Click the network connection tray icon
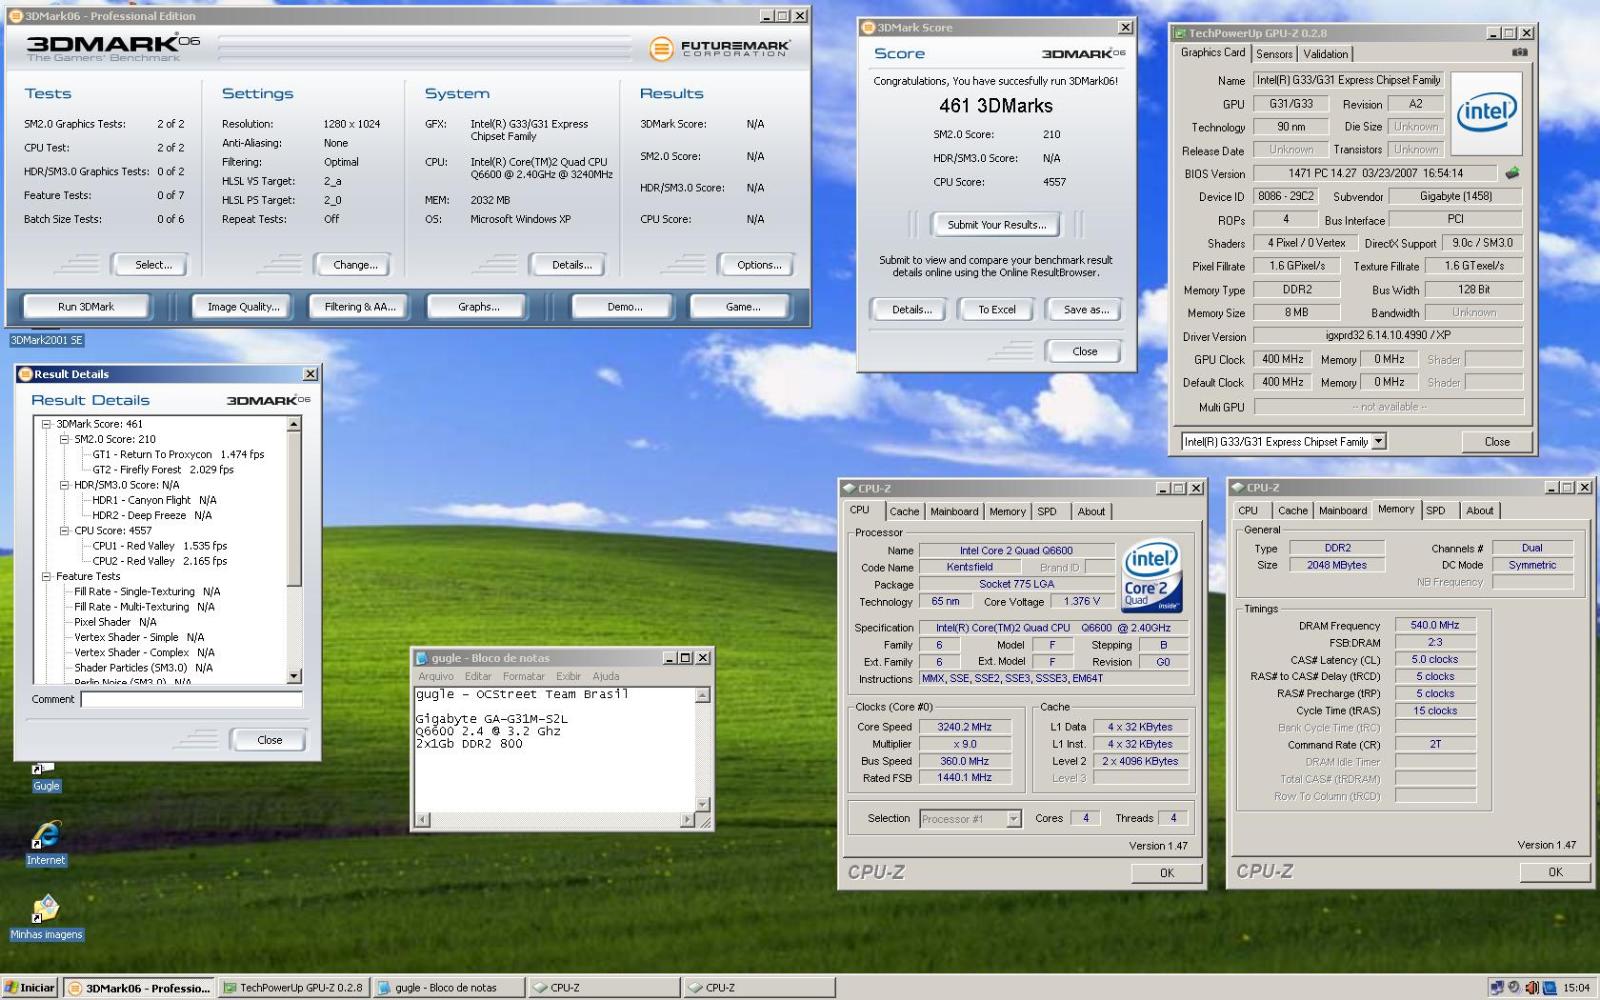The width and height of the screenshot is (1600, 1000). (1496, 987)
